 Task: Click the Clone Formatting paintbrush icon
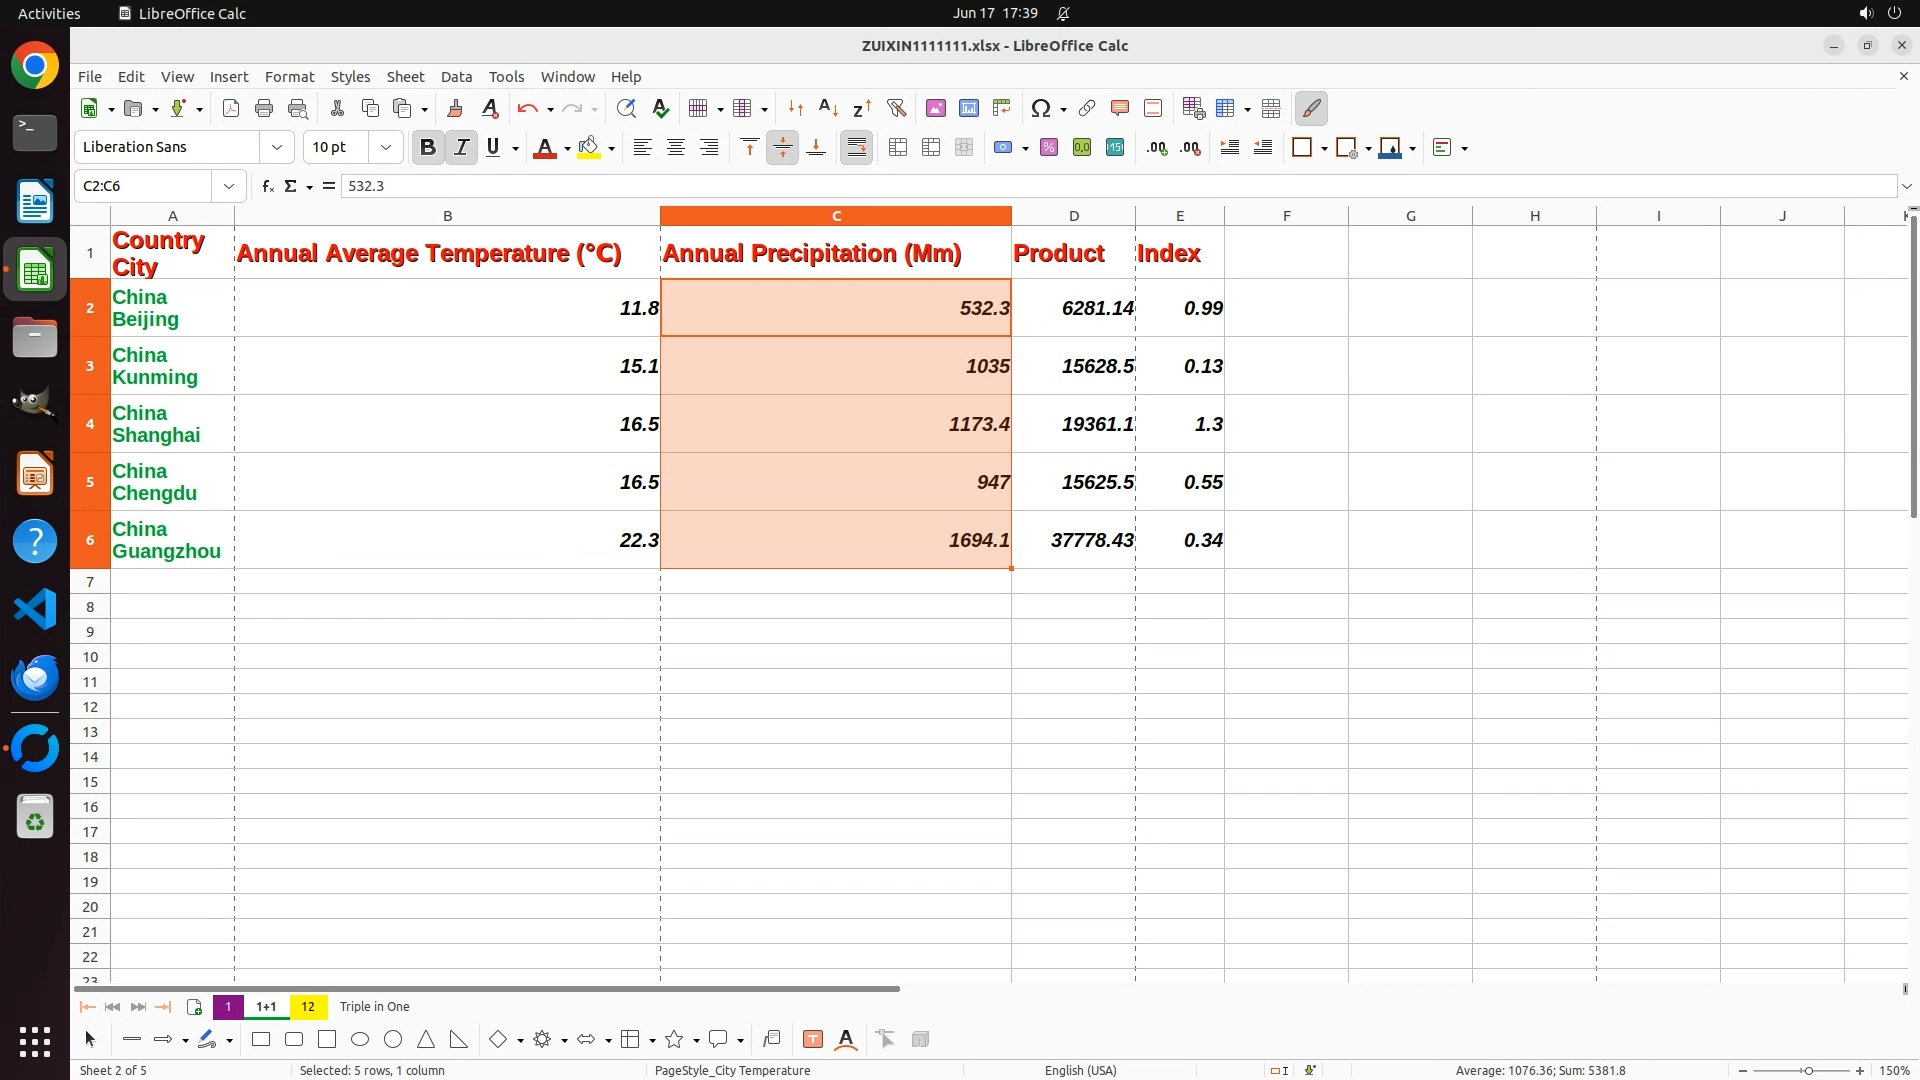pyautogui.click(x=455, y=108)
